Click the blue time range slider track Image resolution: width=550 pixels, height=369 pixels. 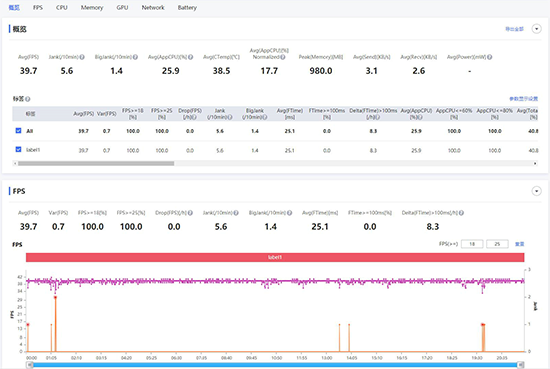coord(275,365)
